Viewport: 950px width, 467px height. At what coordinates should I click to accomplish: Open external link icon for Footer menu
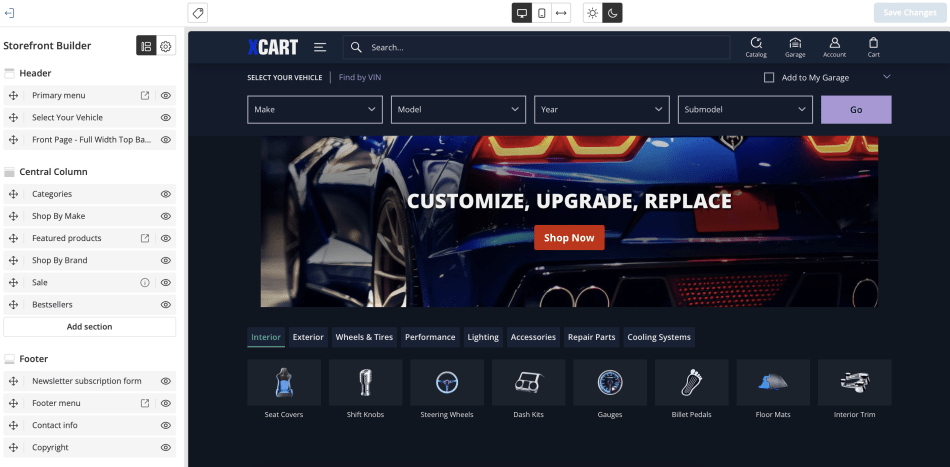pos(145,403)
